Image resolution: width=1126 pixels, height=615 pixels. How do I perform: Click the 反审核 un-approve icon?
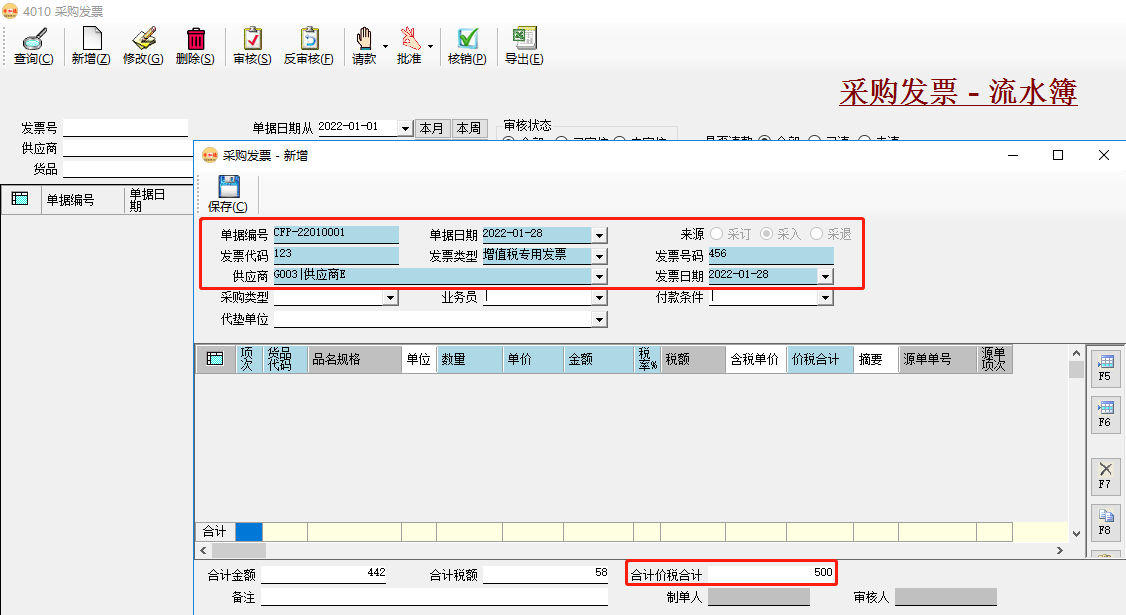click(x=308, y=39)
